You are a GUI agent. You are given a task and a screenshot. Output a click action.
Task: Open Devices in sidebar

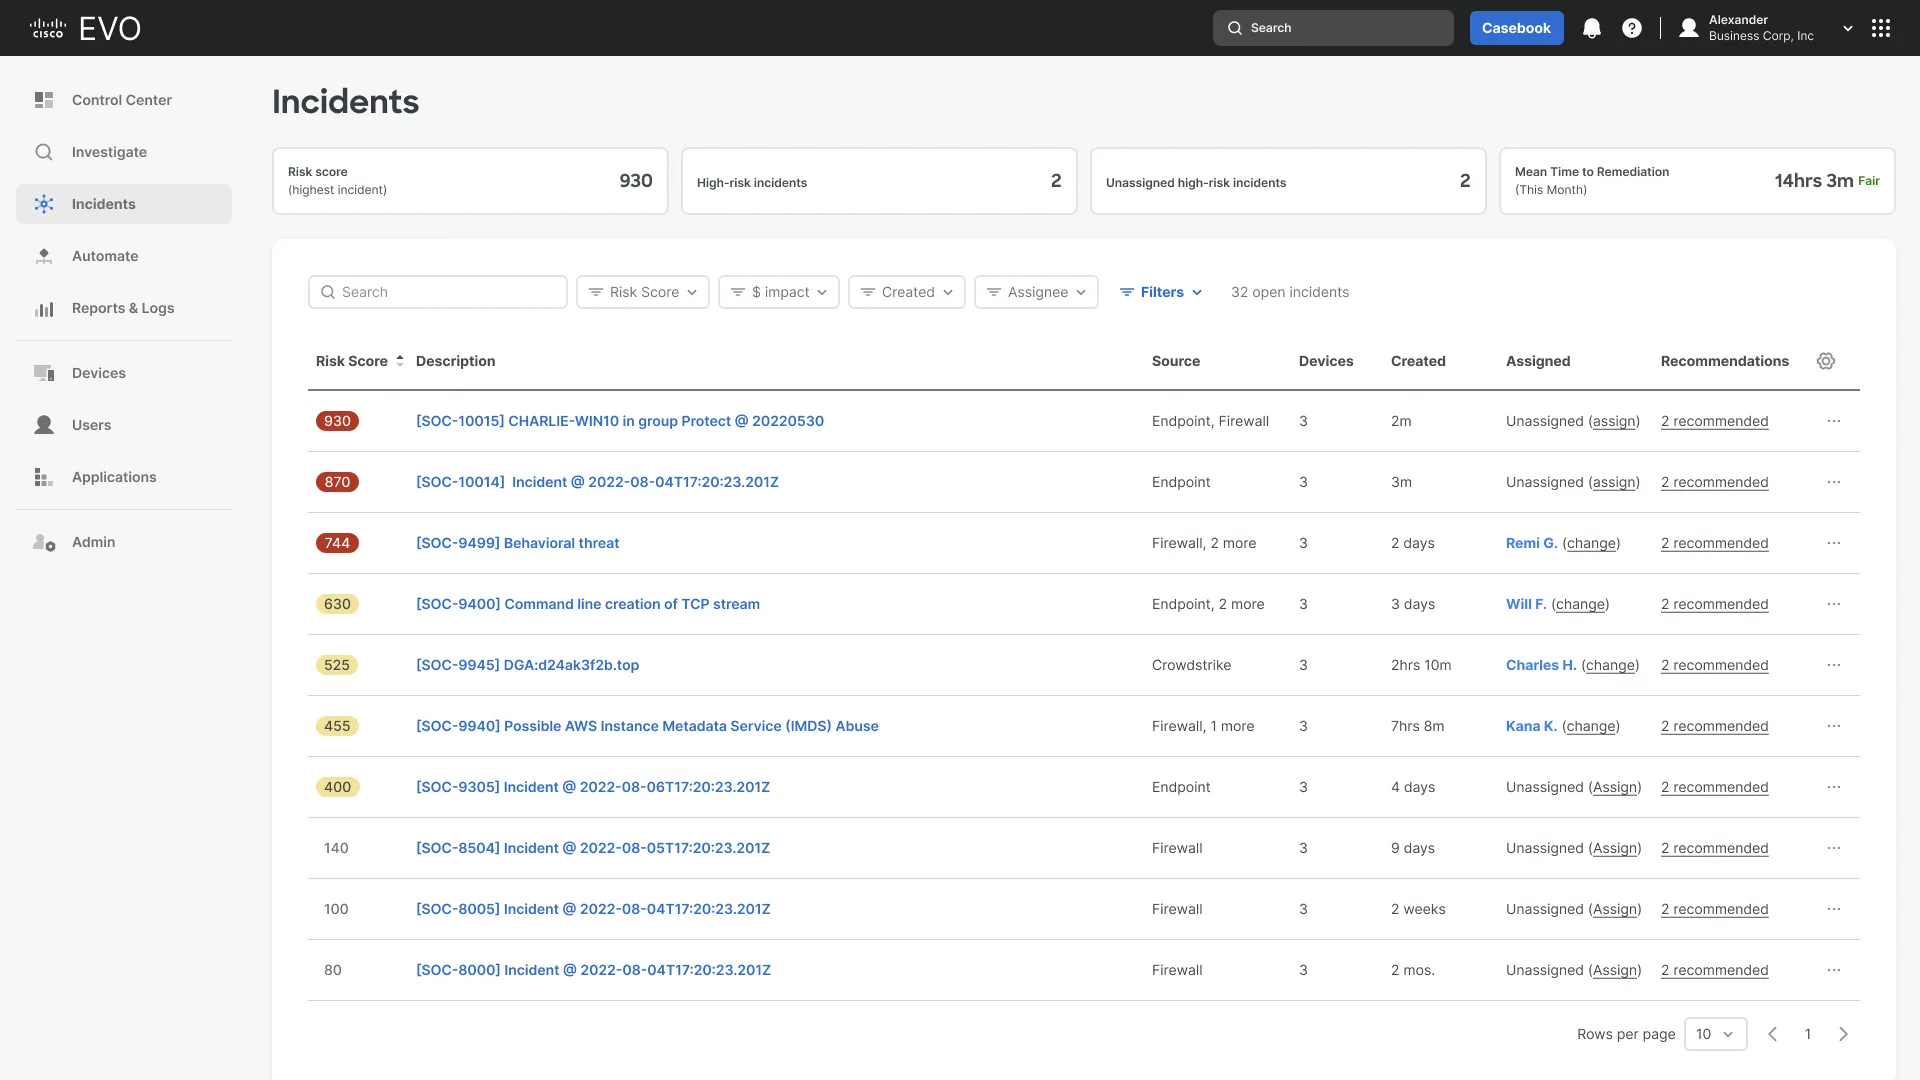[x=124, y=373]
